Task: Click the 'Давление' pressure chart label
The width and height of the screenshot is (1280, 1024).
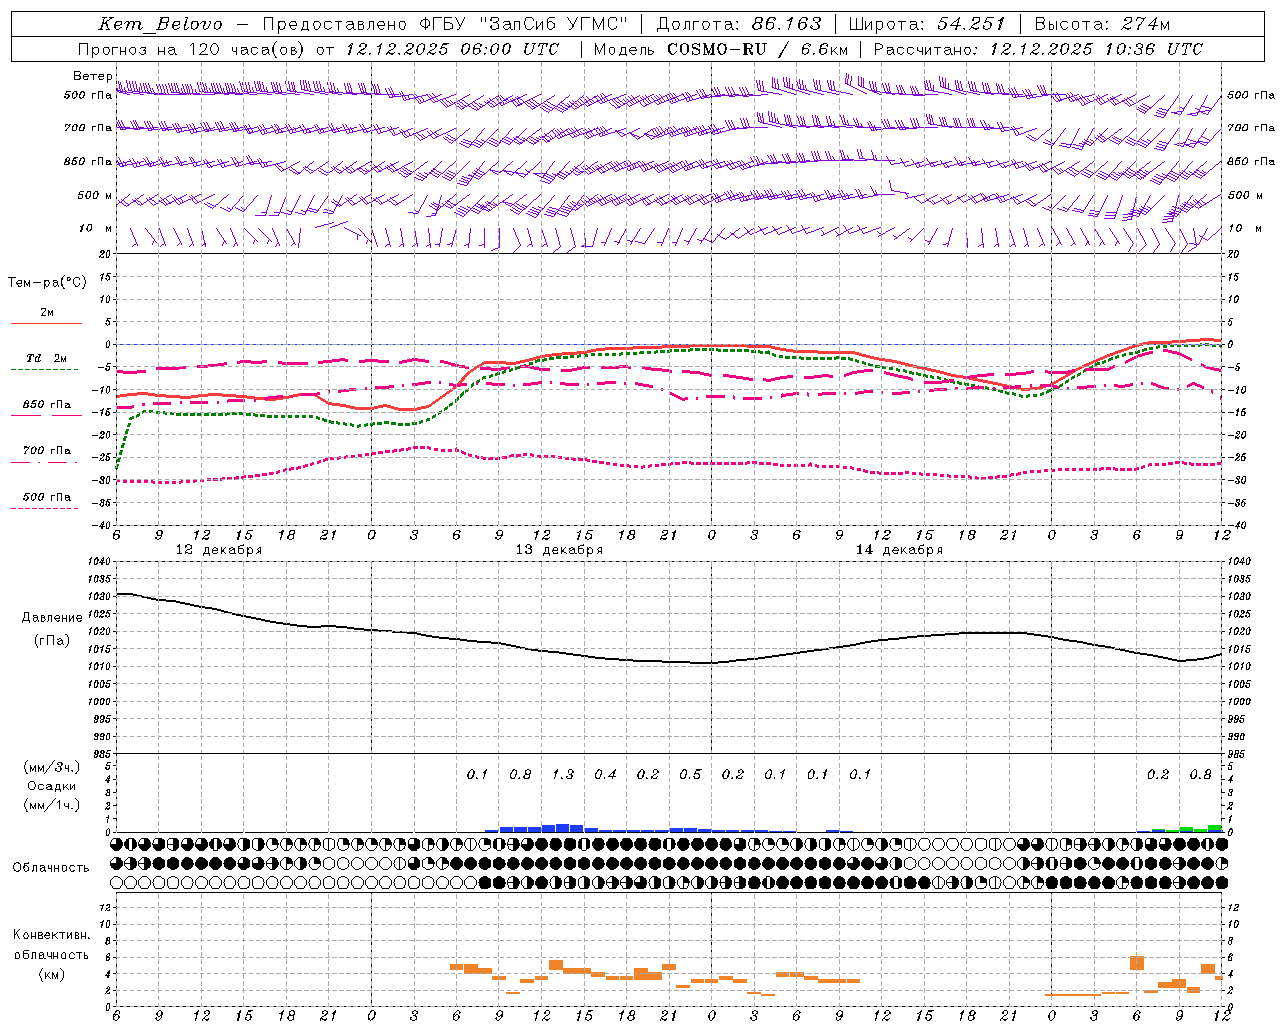Action: 52,618
